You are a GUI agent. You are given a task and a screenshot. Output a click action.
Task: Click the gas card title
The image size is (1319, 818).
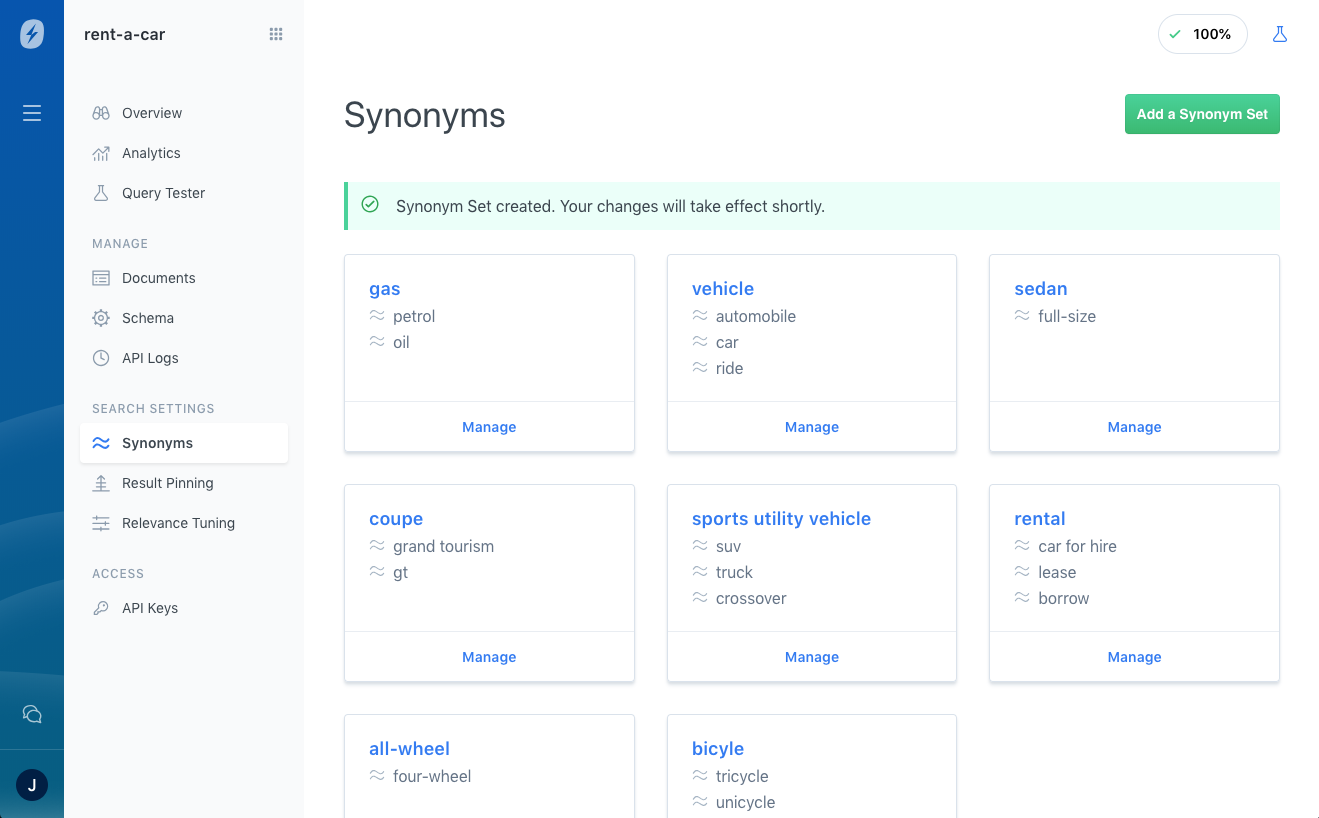(385, 289)
